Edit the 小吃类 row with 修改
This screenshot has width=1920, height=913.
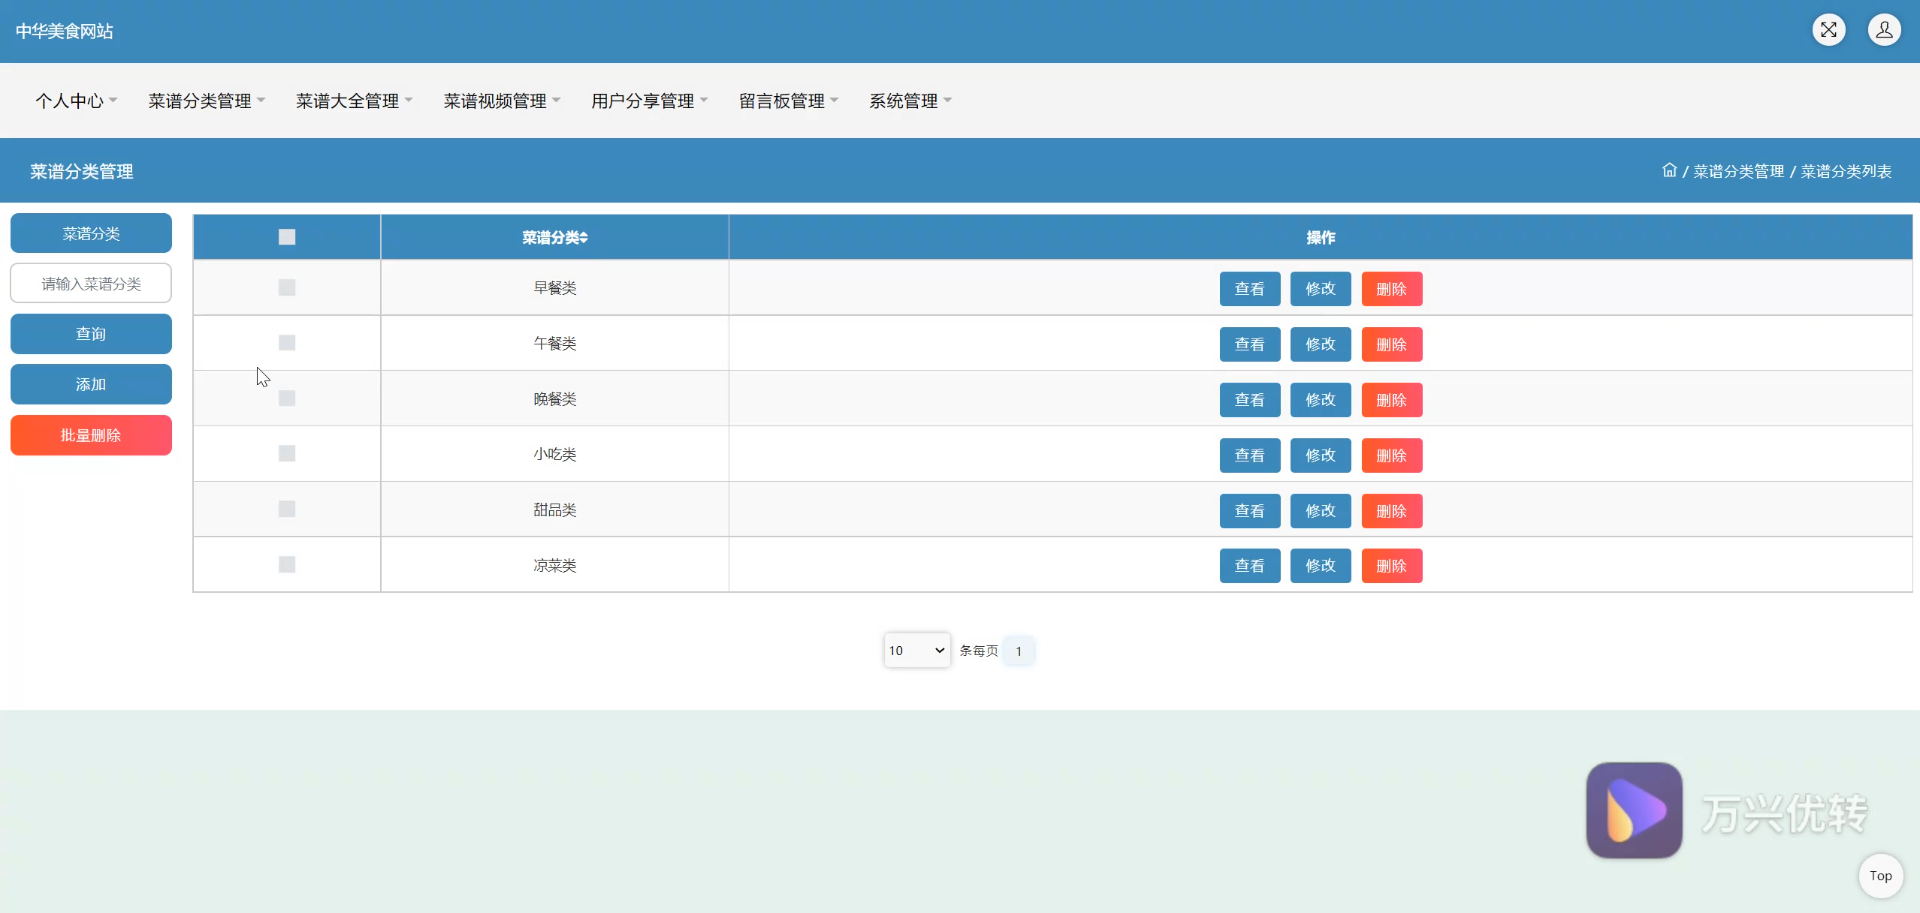pyautogui.click(x=1321, y=455)
